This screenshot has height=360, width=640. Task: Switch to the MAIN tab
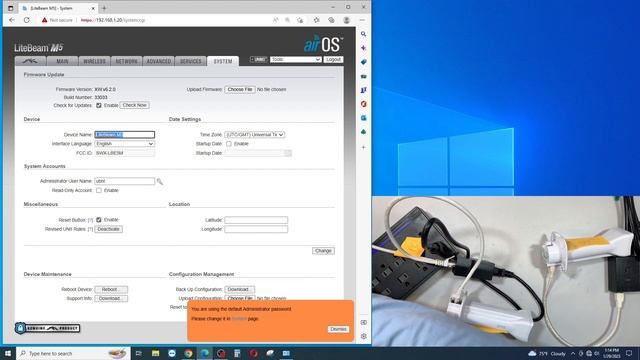click(62, 61)
